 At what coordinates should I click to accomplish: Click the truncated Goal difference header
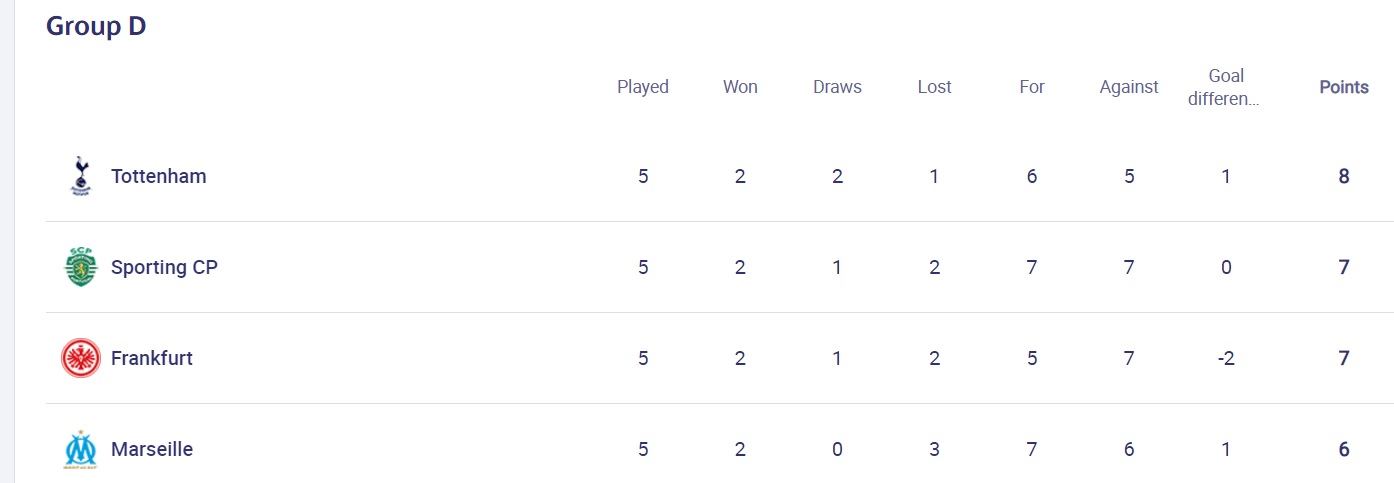coord(1226,87)
